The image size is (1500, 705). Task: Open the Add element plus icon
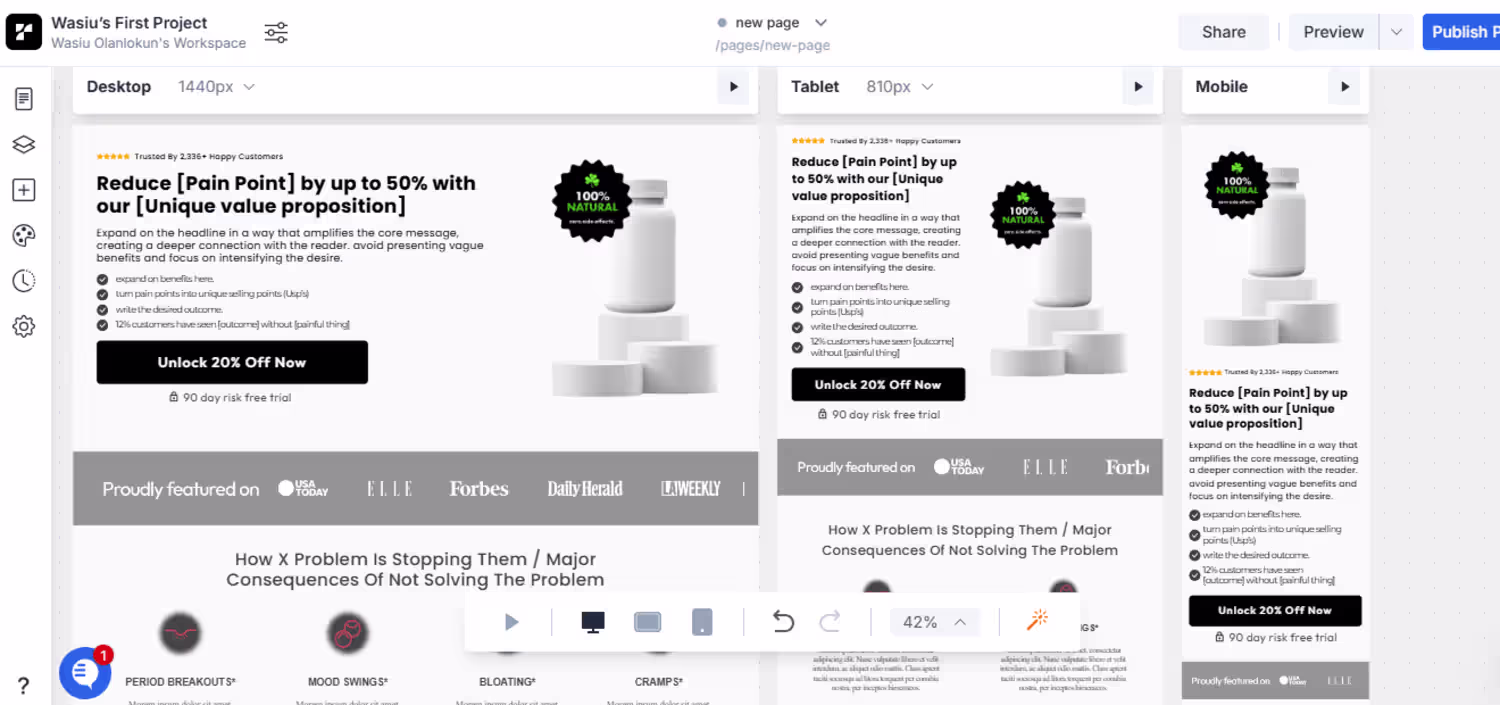[x=24, y=190]
